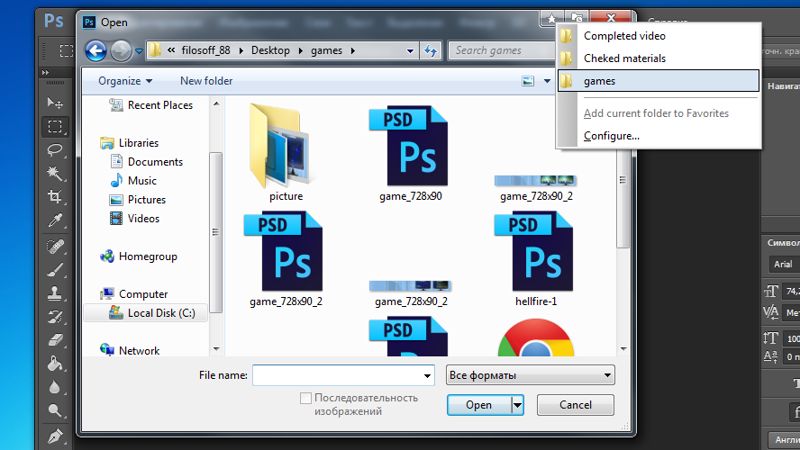Select the Eyedropper tool

(x=55, y=220)
